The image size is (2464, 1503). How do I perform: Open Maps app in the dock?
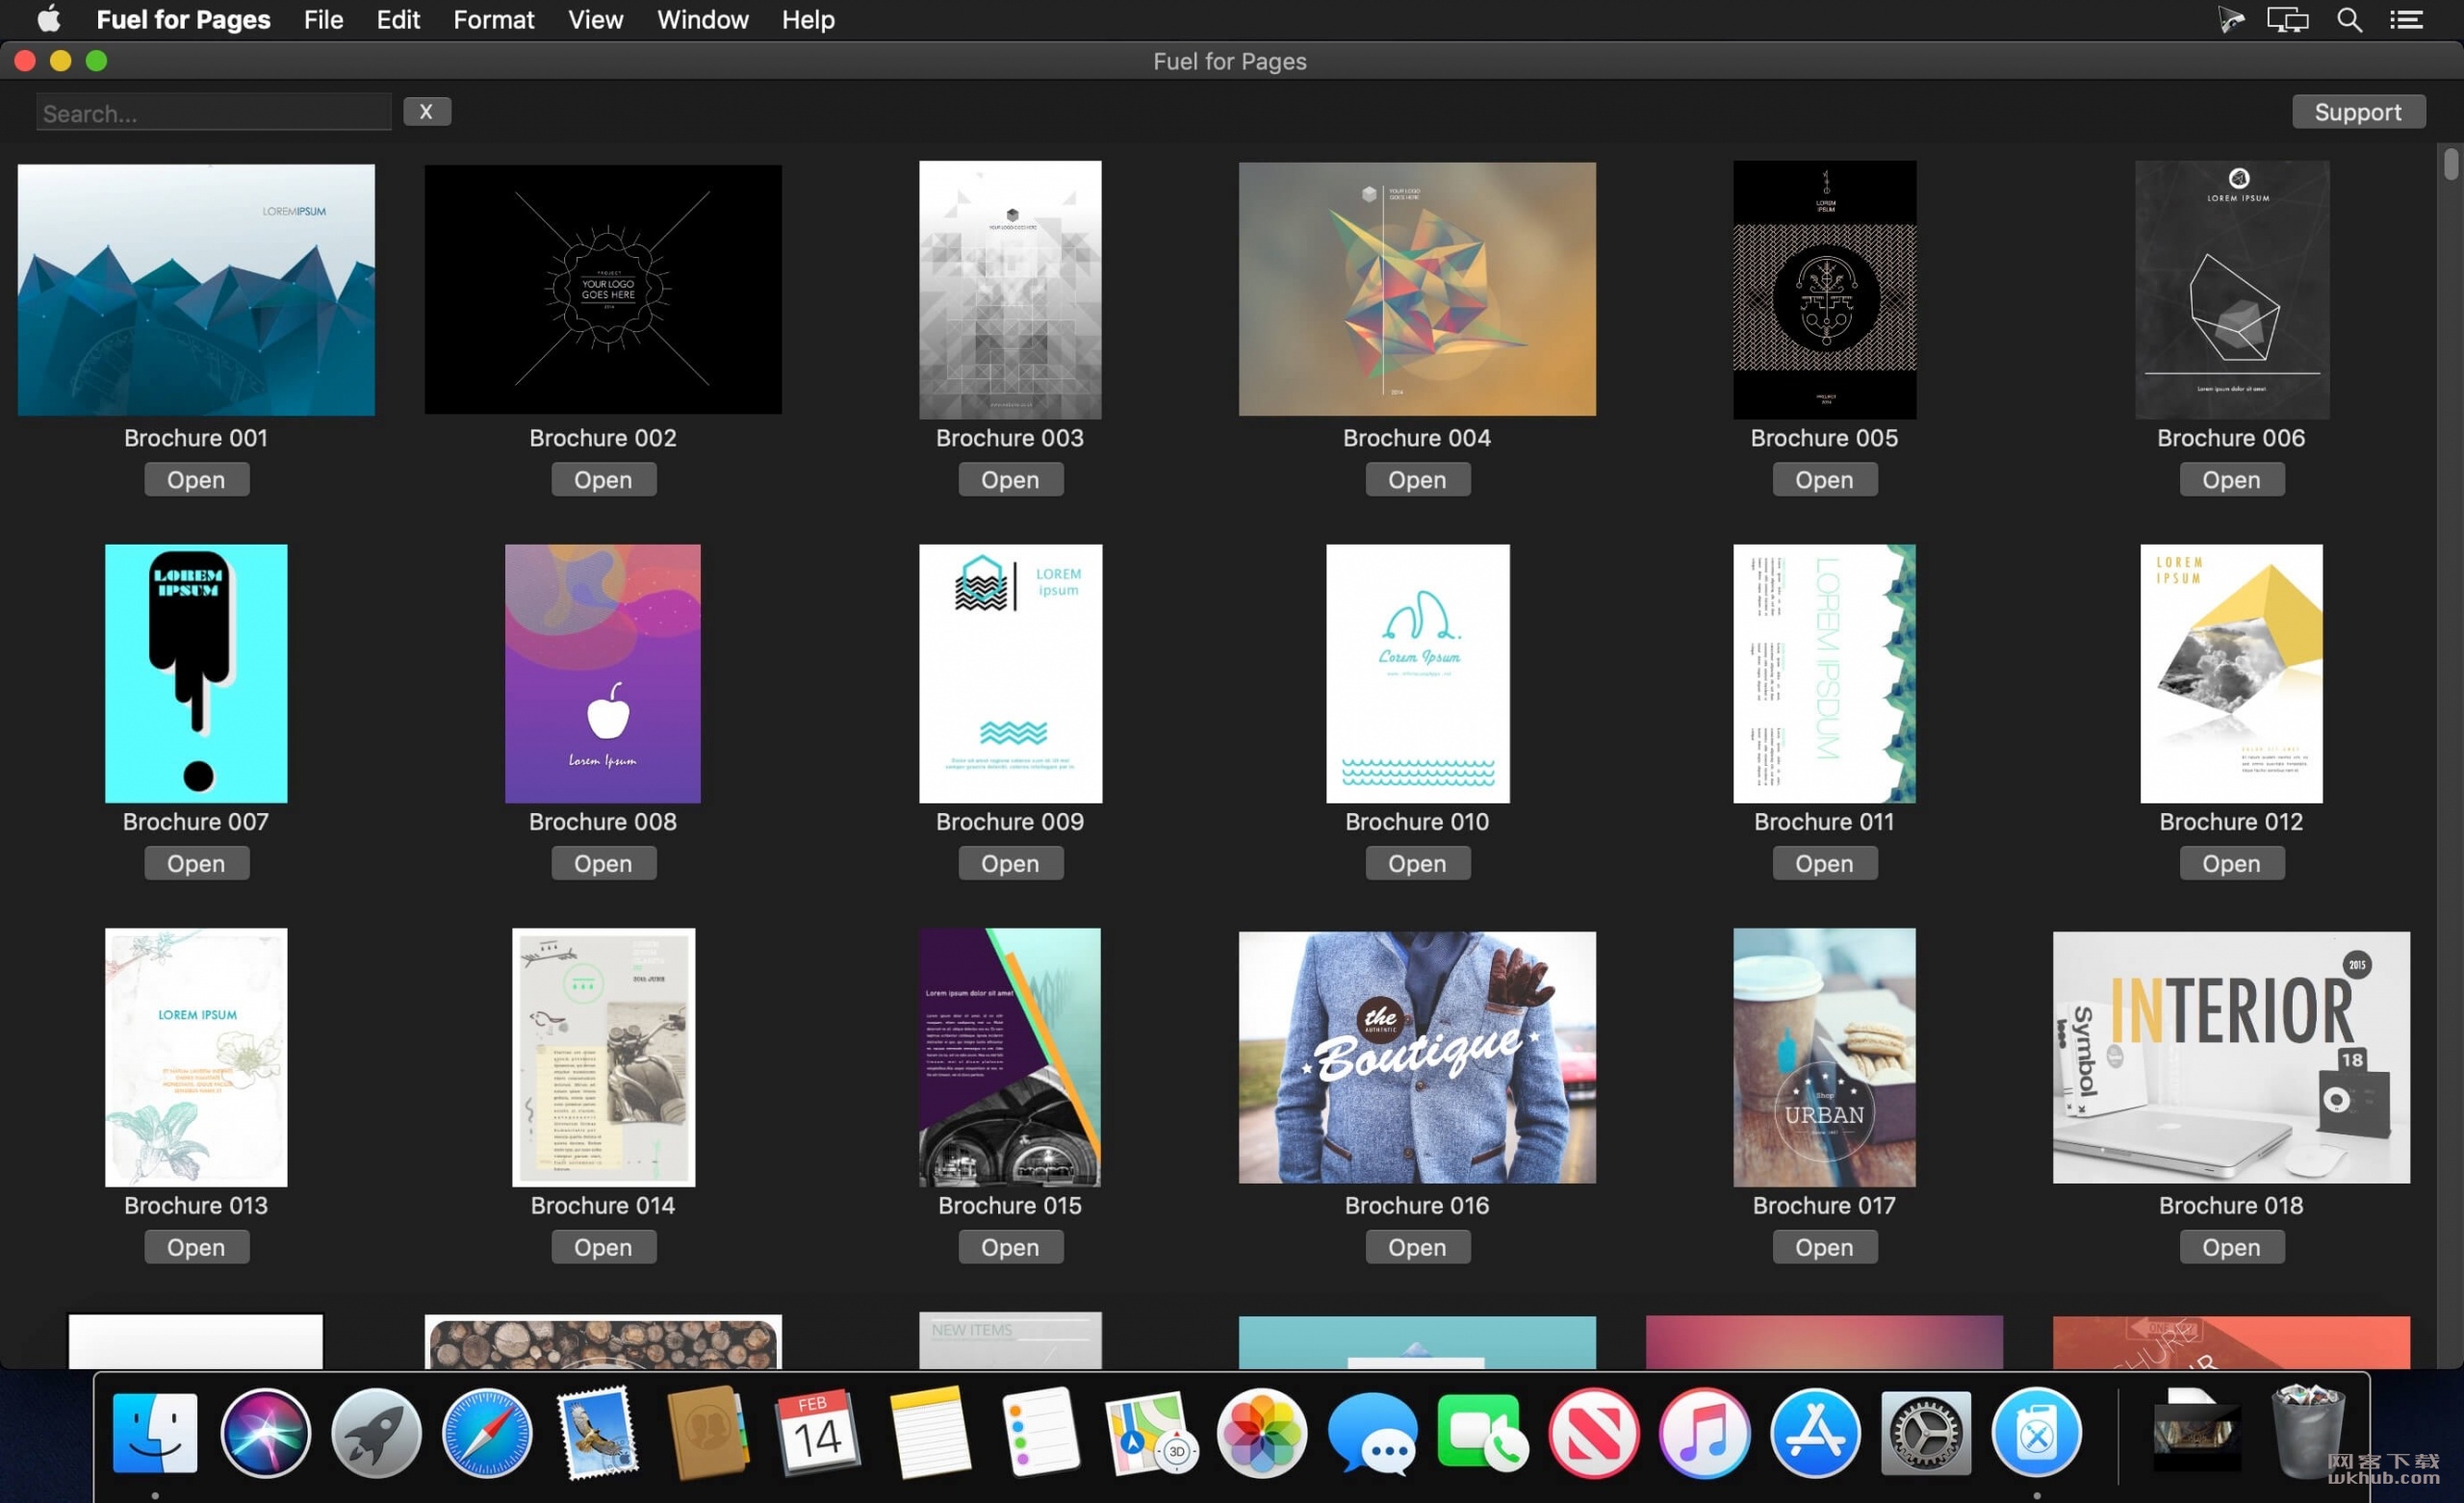click(1150, 1433)
